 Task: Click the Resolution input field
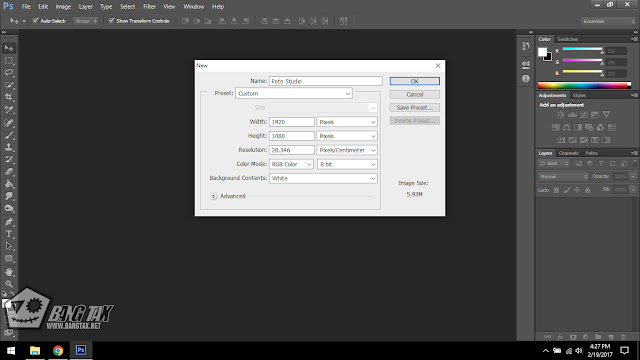291,150
